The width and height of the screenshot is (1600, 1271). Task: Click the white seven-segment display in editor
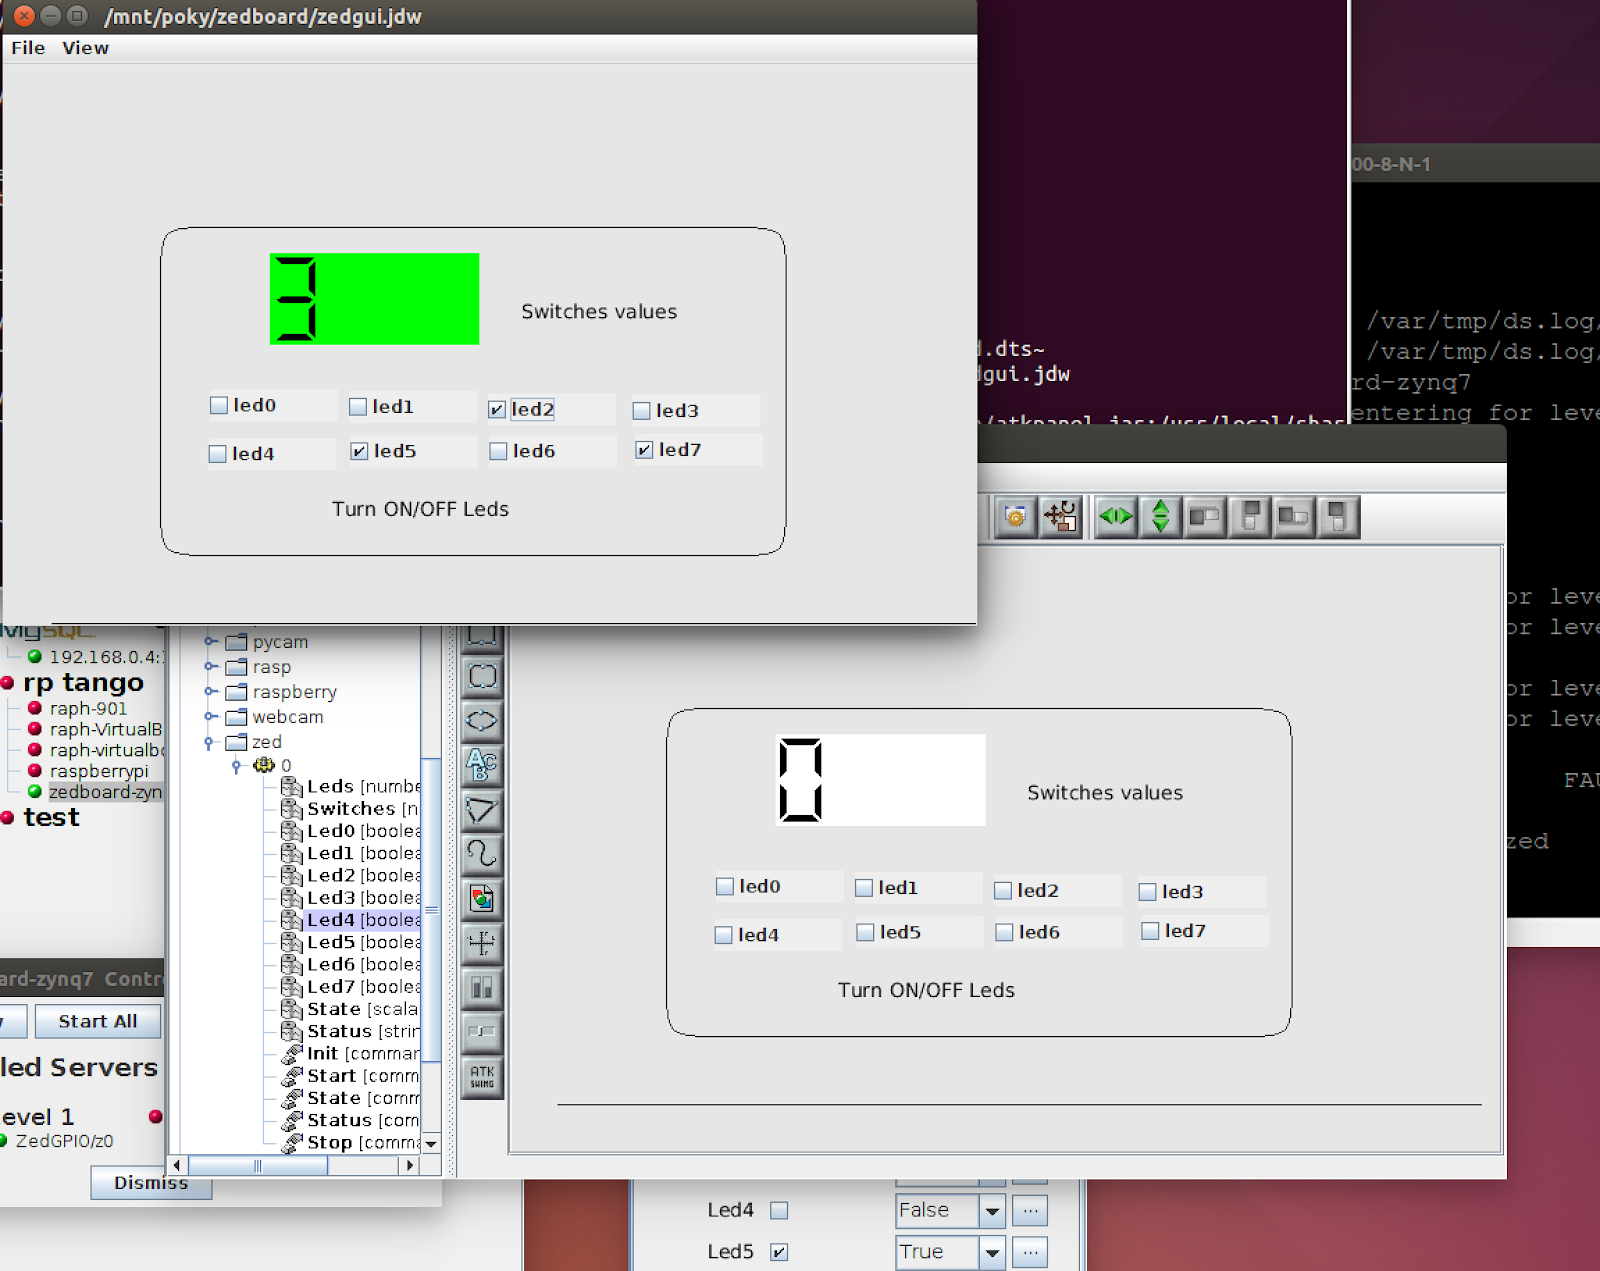pyautogui.click(x=880, y=780)
